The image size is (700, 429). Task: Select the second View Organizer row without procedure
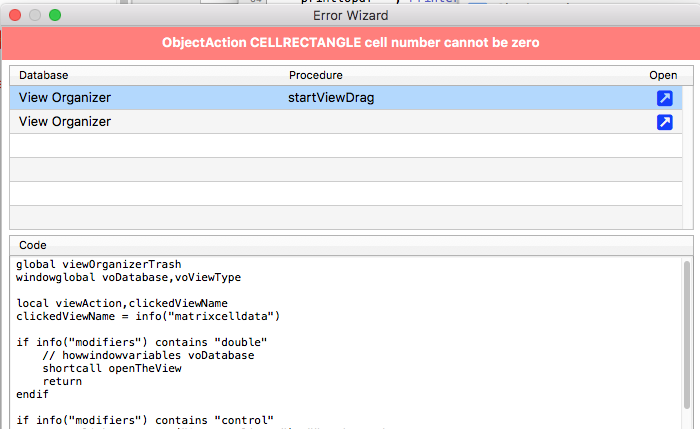(x=346, y=121)
